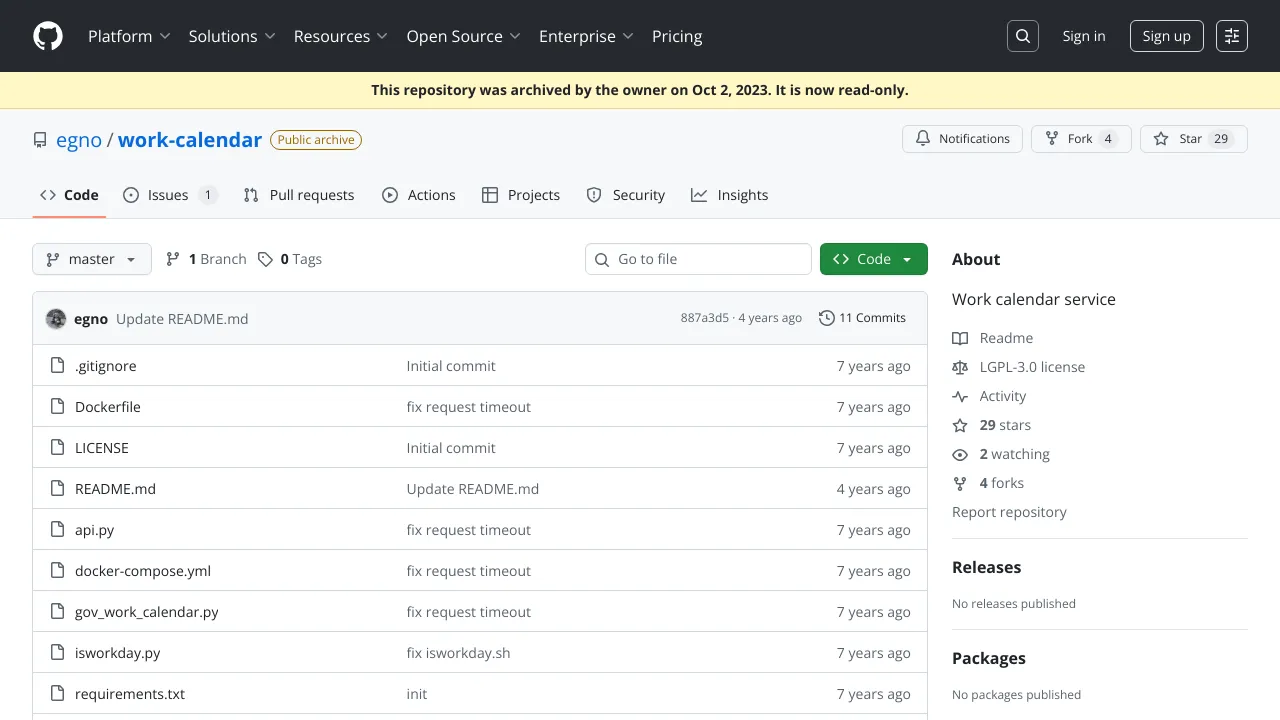Click the fork icon beside 4 forks
This screenshot has height=720, width=1280.
(960, 483)
